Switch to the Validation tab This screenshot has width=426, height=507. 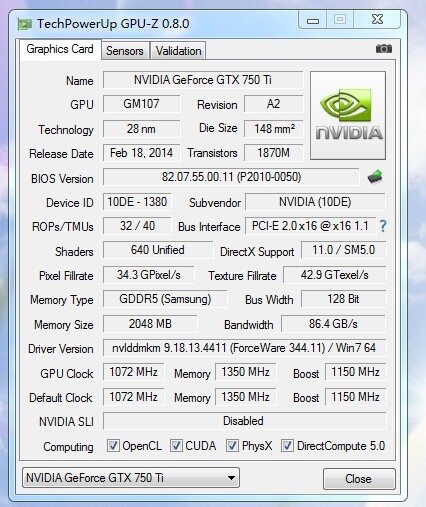pos(178,51)
